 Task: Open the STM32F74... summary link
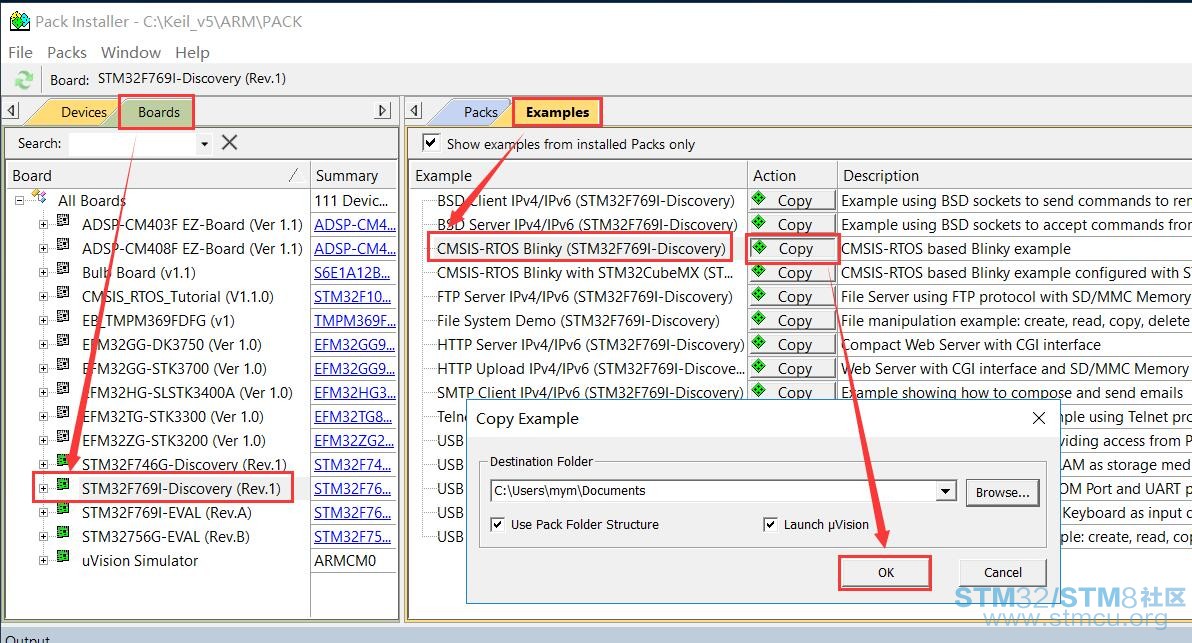353,464
